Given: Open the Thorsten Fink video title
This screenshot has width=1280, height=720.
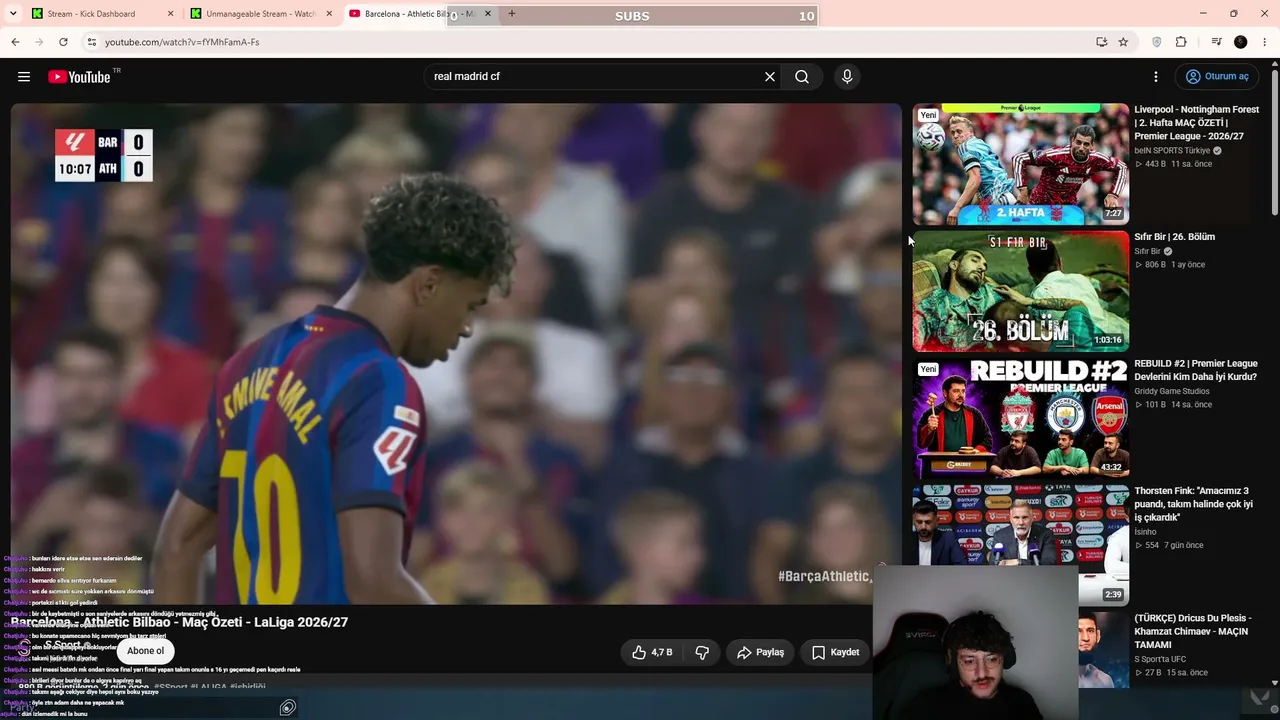Looking at the screenshot, I should click(x=1193, y=504).
